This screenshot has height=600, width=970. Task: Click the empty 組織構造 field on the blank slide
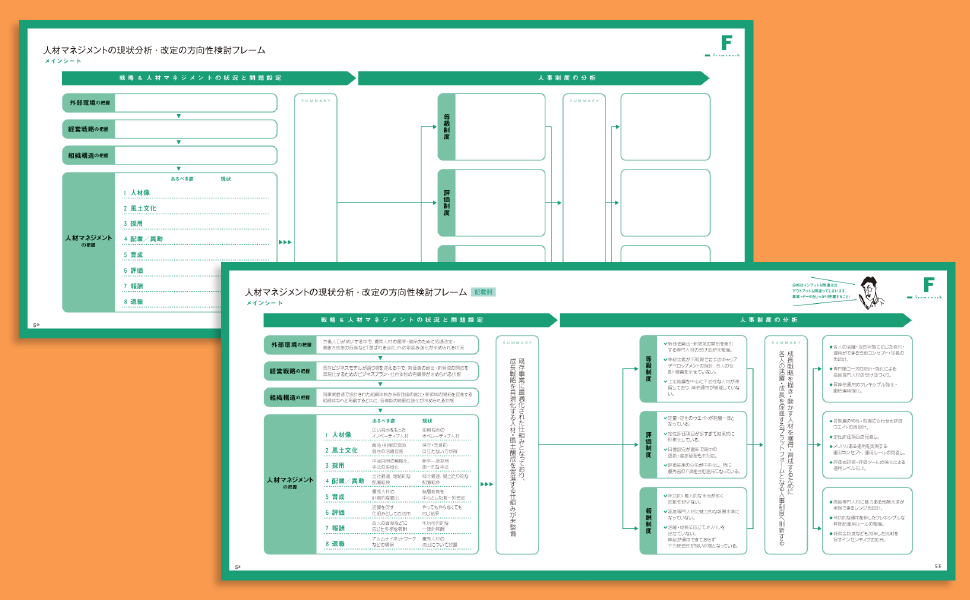(195, 155)
